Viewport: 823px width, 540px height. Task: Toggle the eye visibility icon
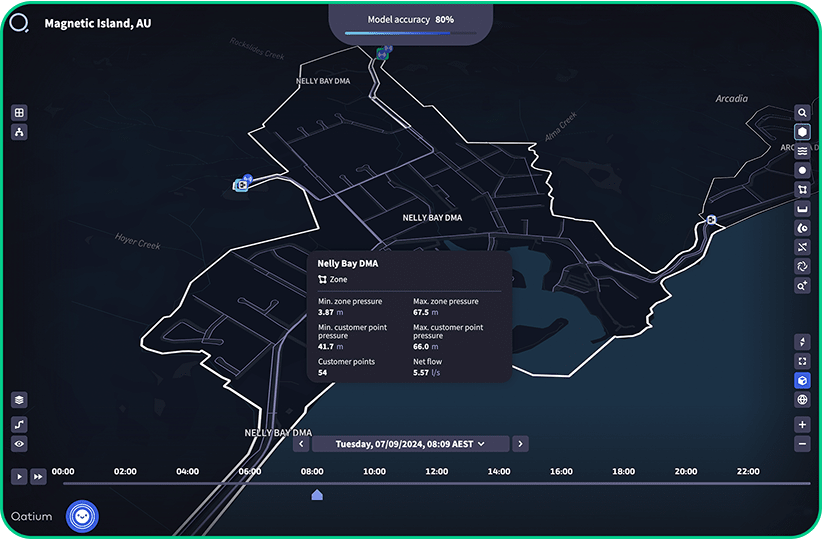[19, 443]
